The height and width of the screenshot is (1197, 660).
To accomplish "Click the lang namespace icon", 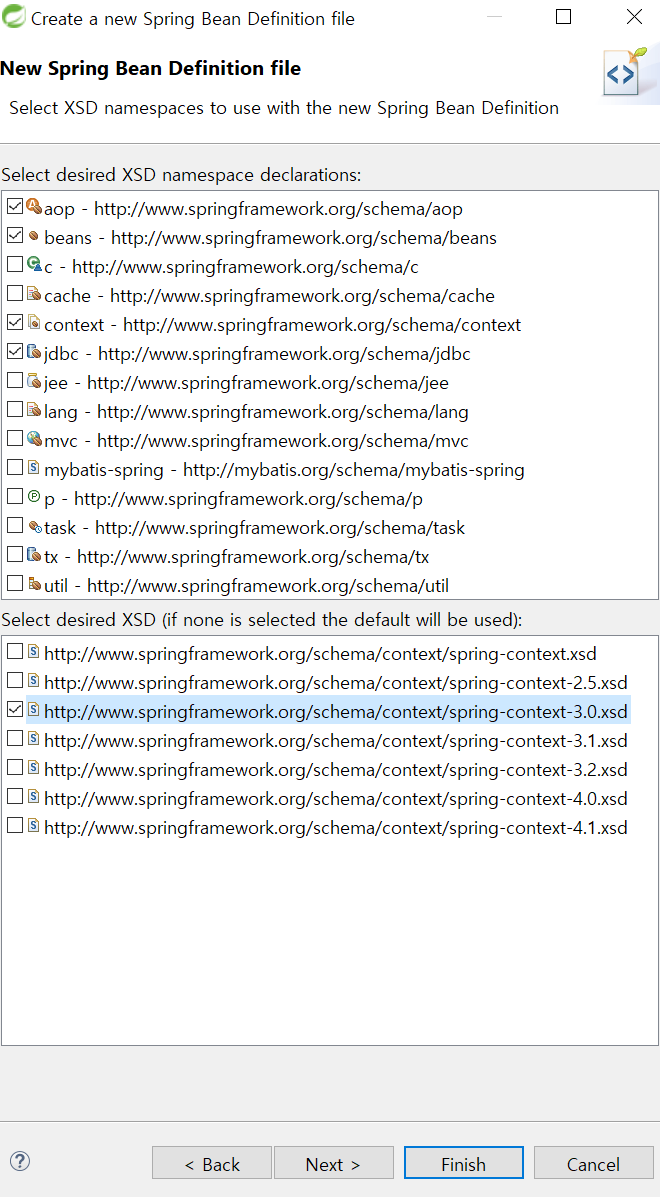I will tap(34, 411).
